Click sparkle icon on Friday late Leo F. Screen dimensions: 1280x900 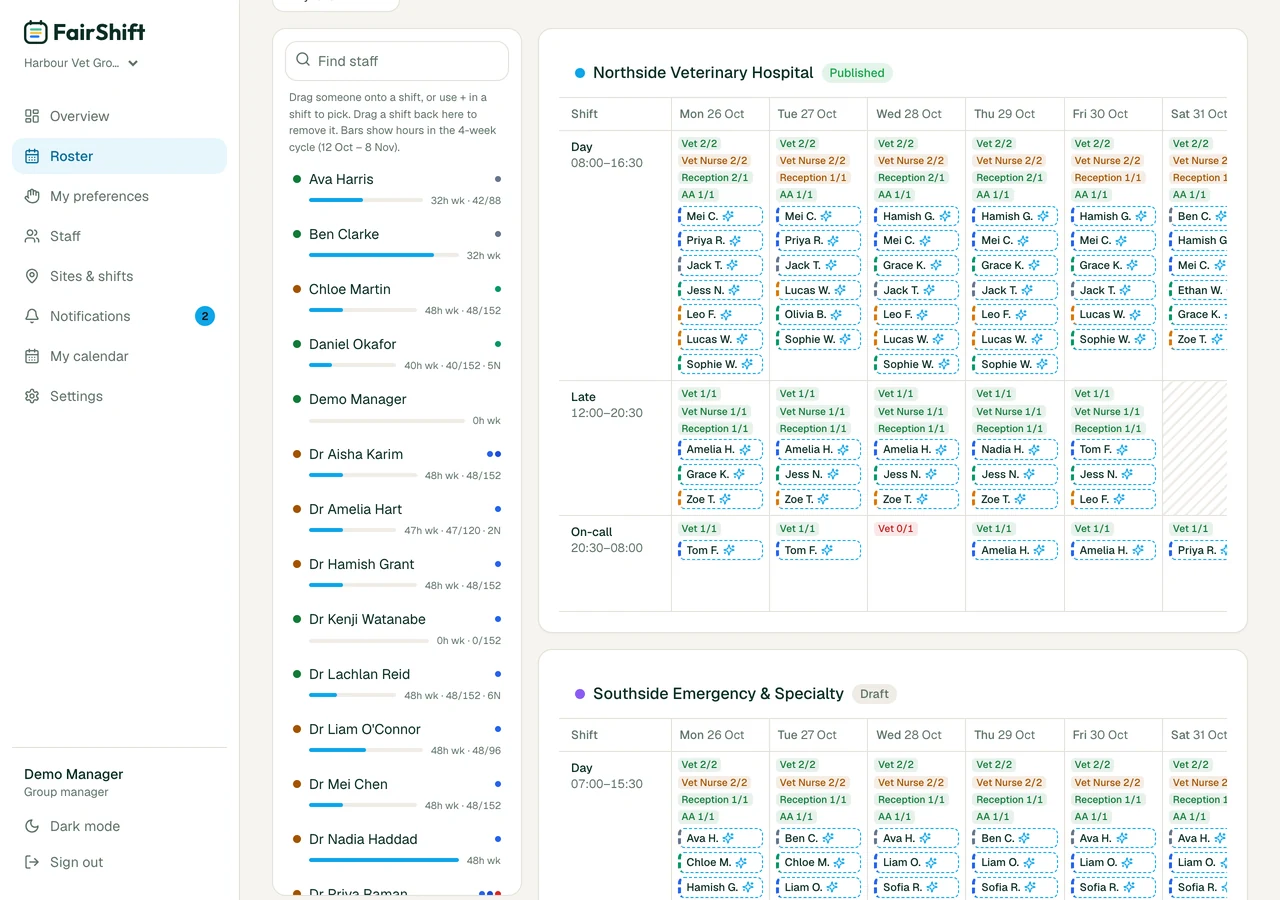point(1118,499)
